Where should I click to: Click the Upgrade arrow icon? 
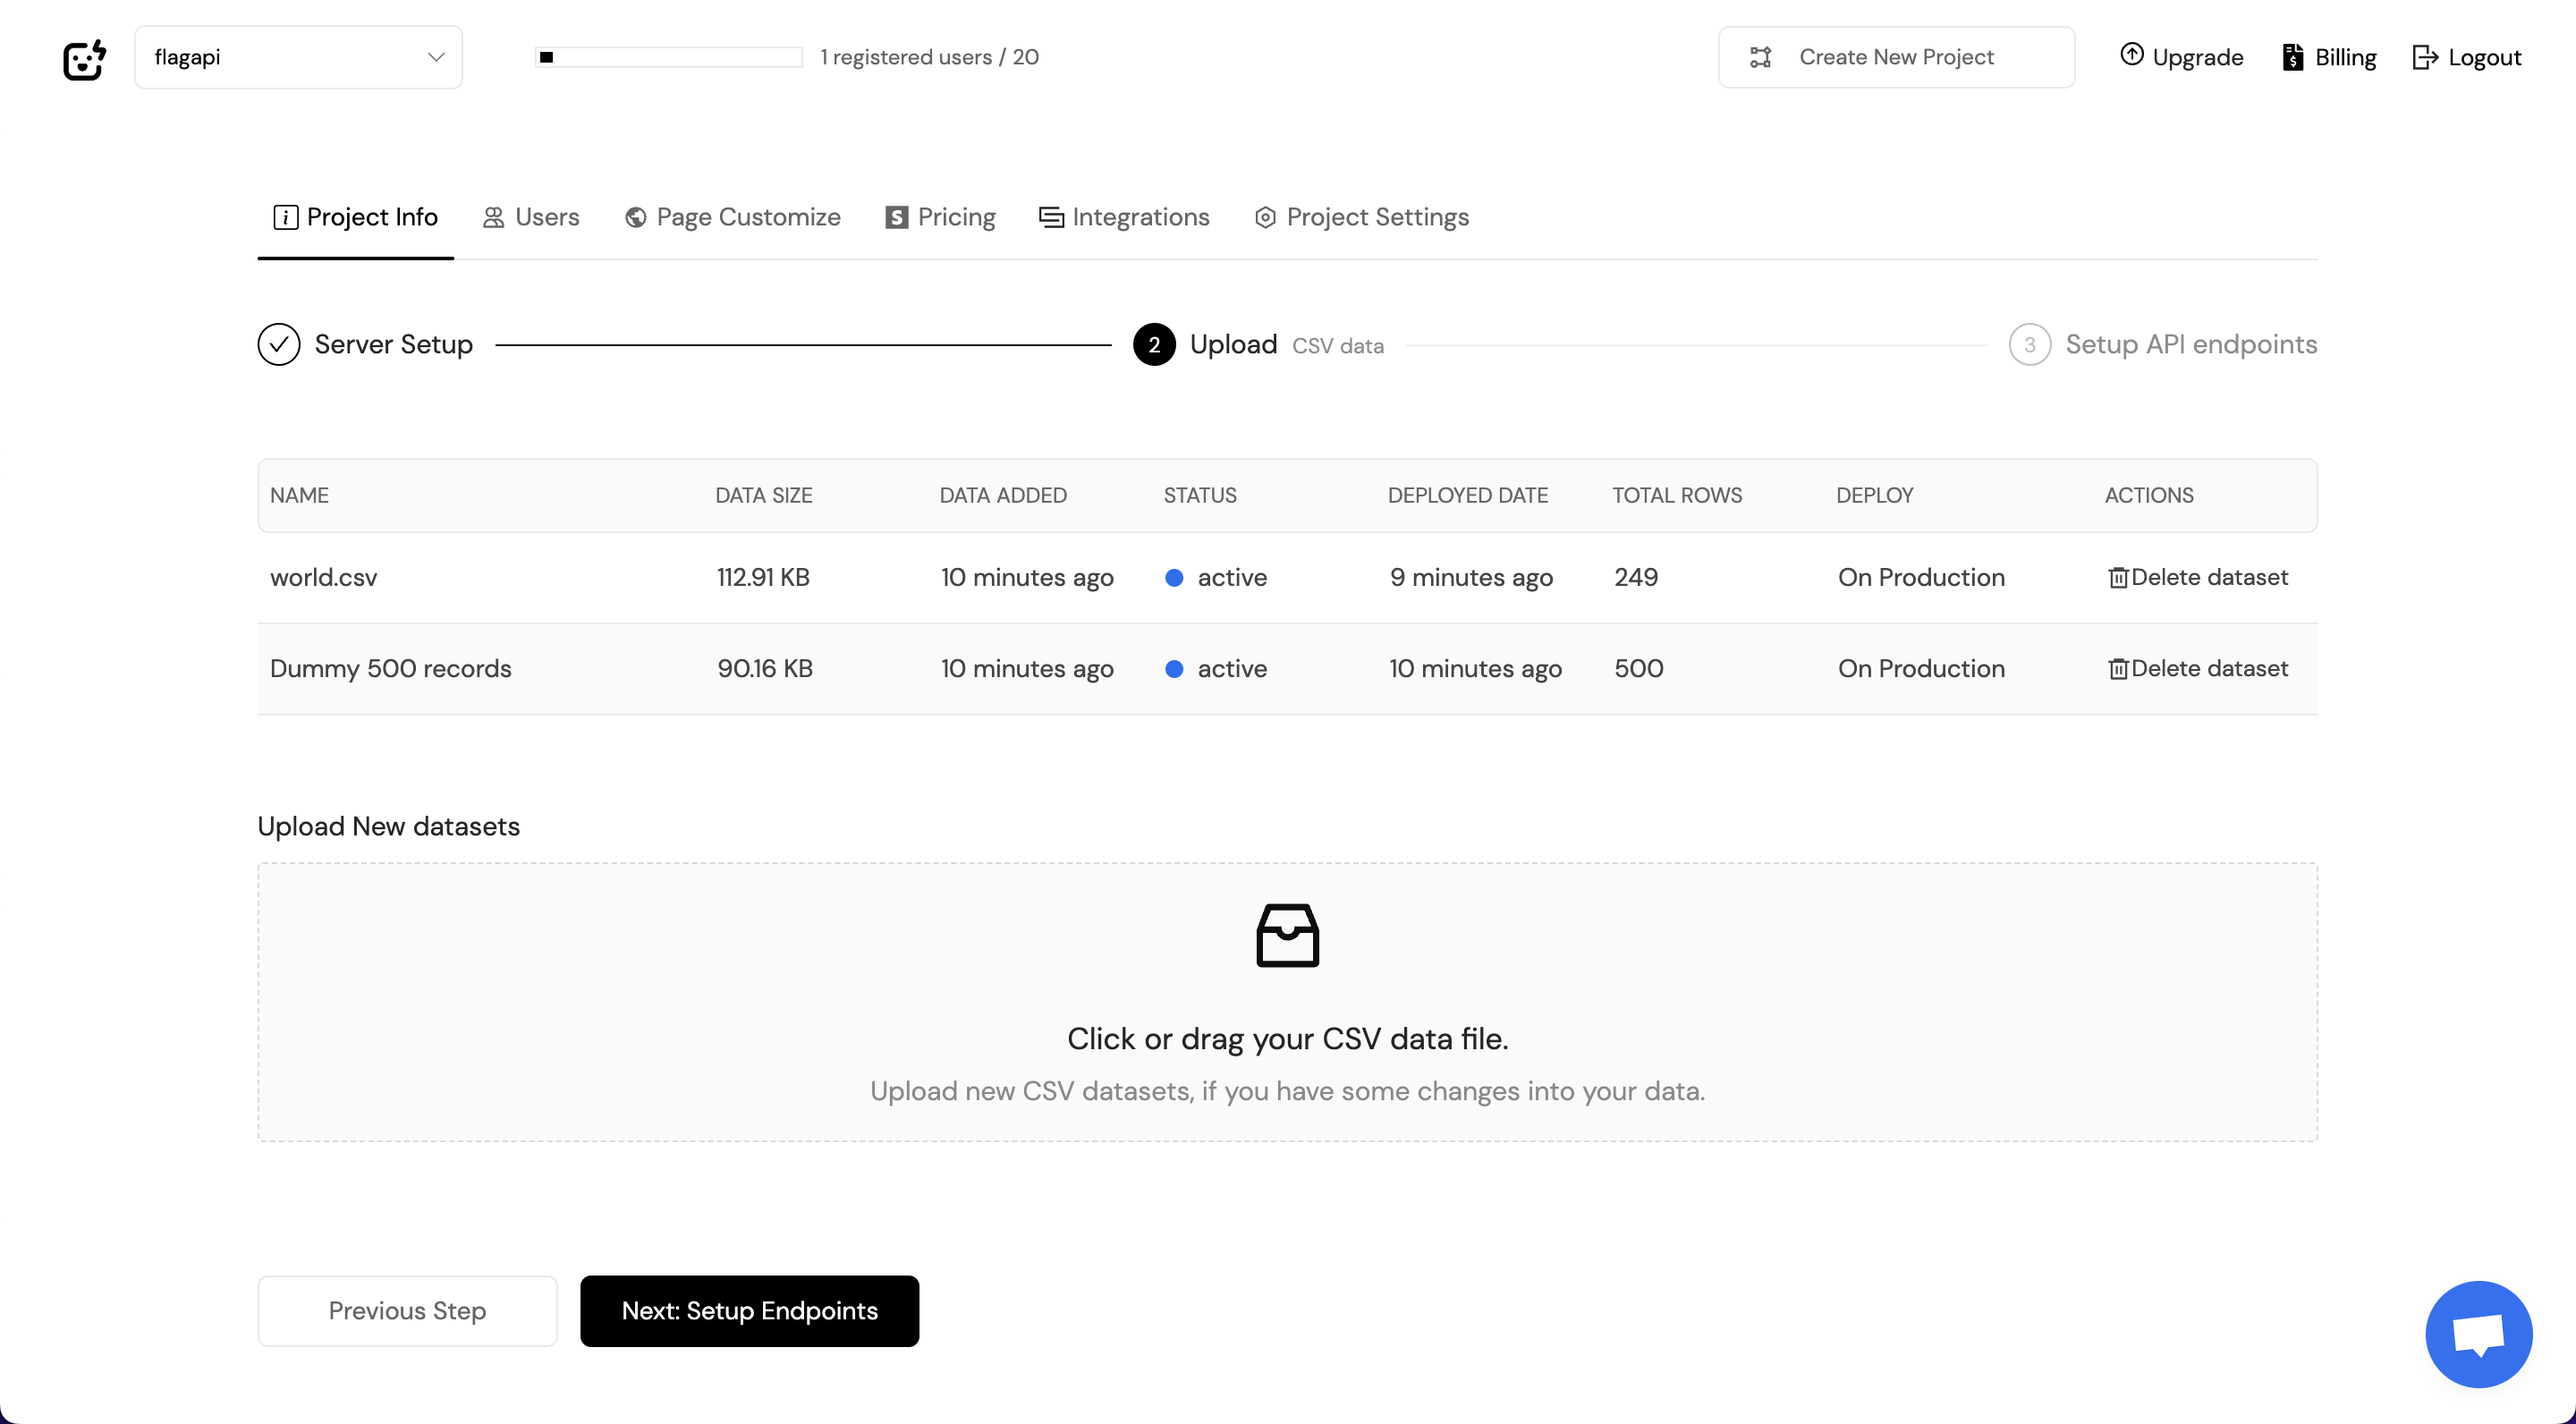2131,55
